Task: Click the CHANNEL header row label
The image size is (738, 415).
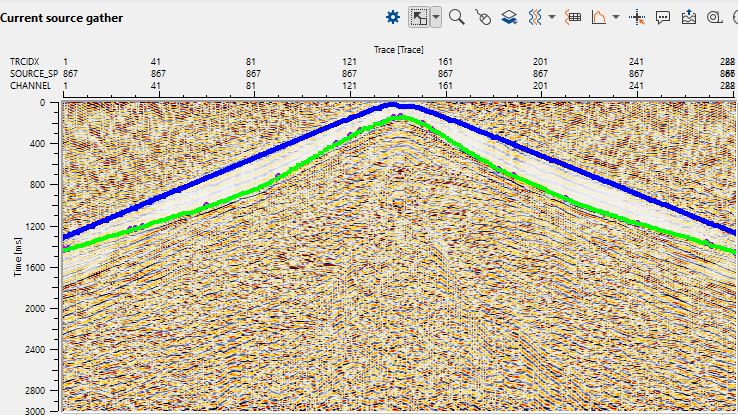Action: (30, 86)
